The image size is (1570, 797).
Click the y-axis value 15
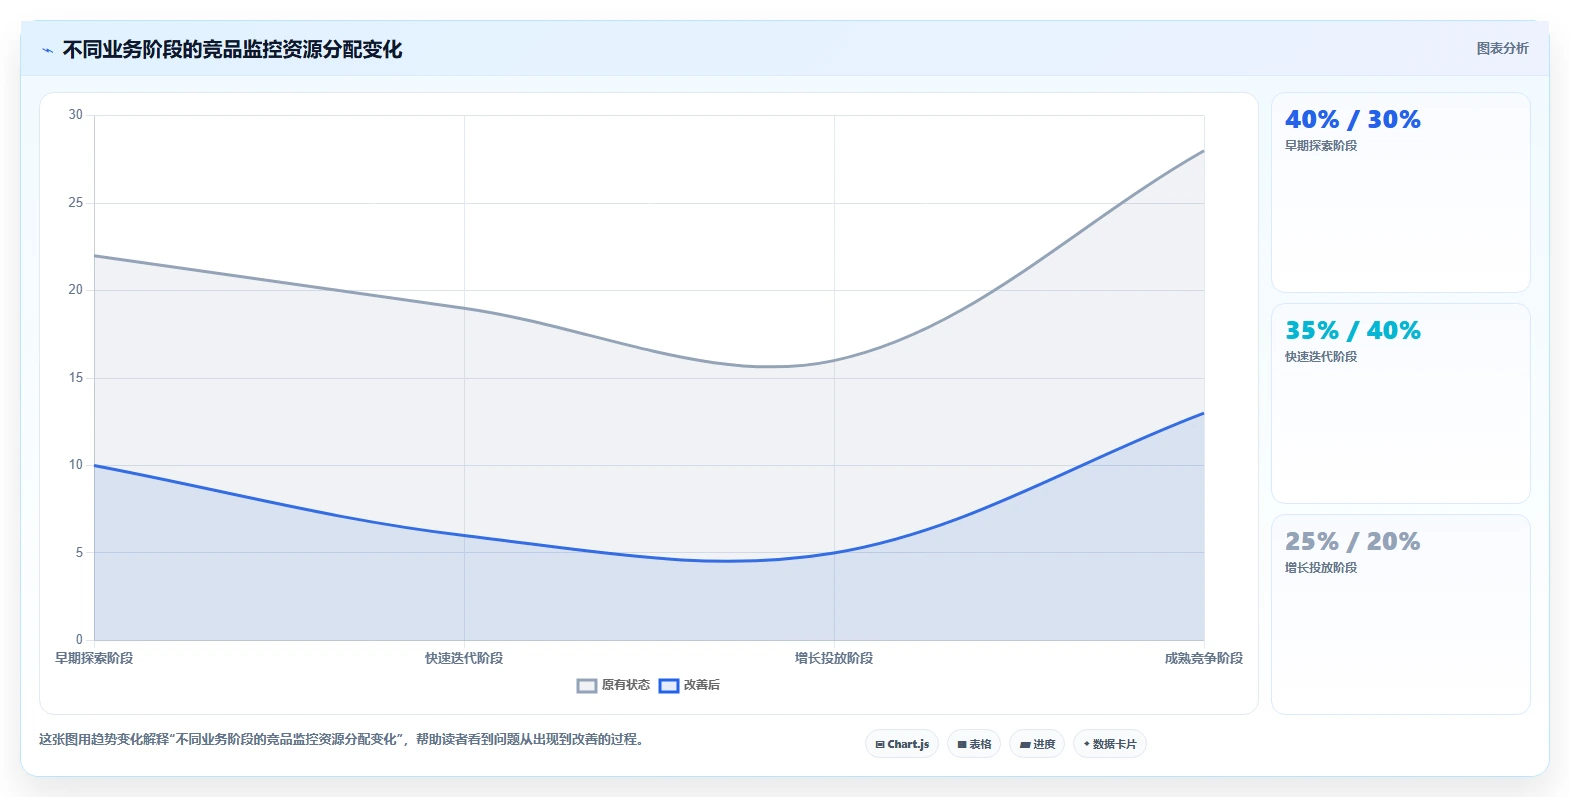click(76, 378)
